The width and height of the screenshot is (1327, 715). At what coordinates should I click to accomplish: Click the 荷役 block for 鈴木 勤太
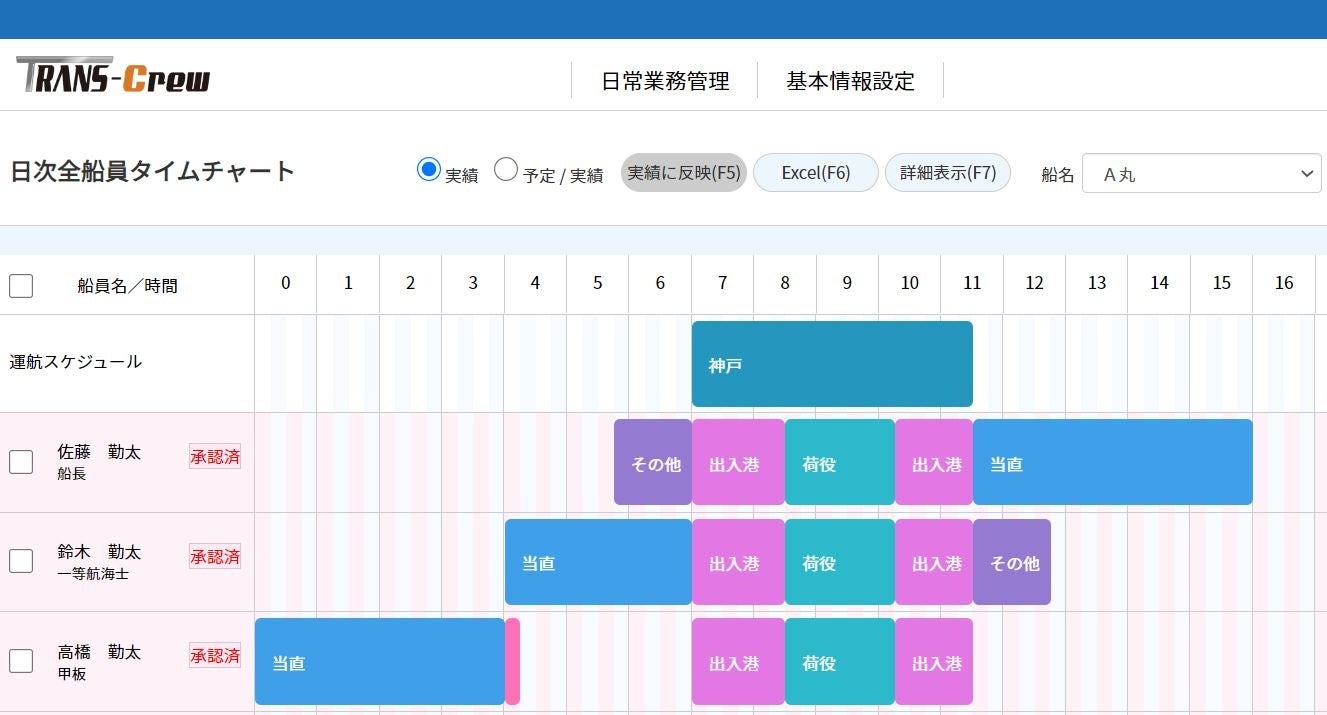(839, 561)
